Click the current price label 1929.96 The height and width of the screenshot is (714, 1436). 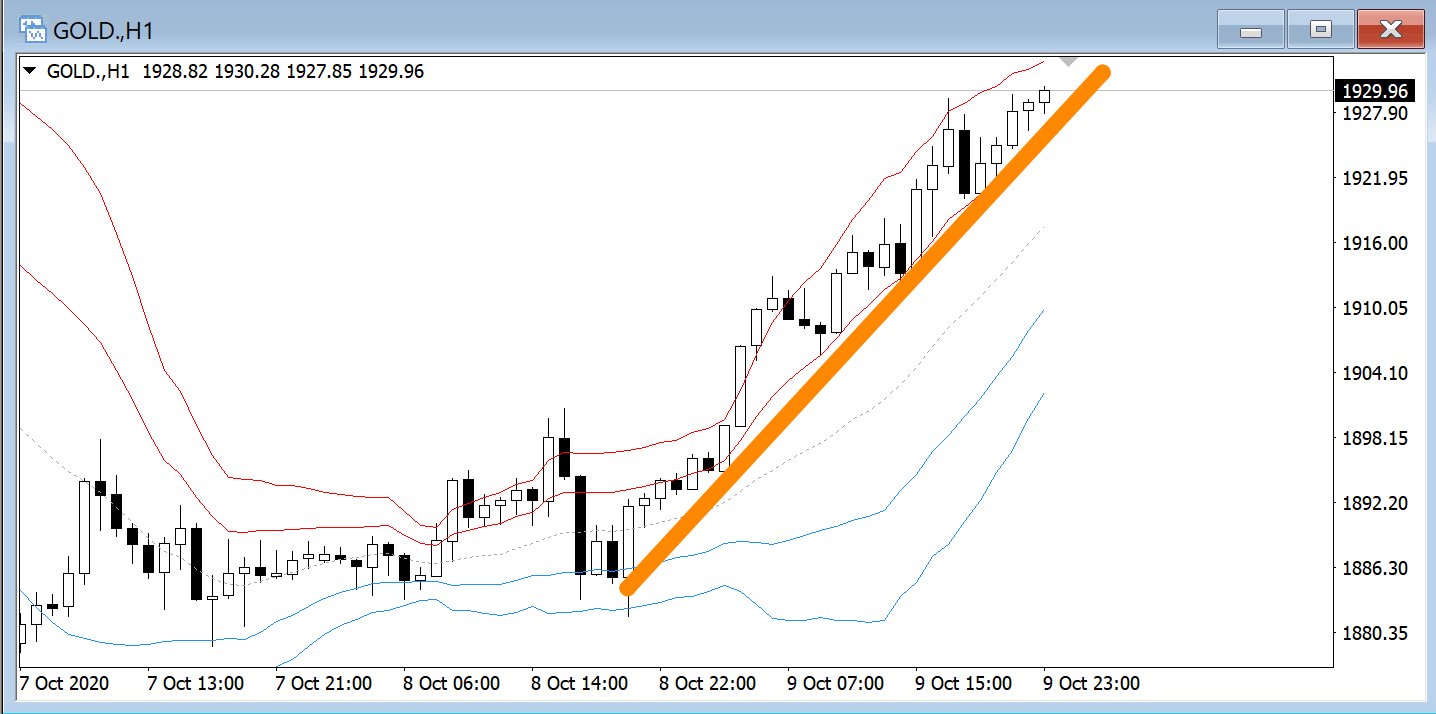[1375, 92]
